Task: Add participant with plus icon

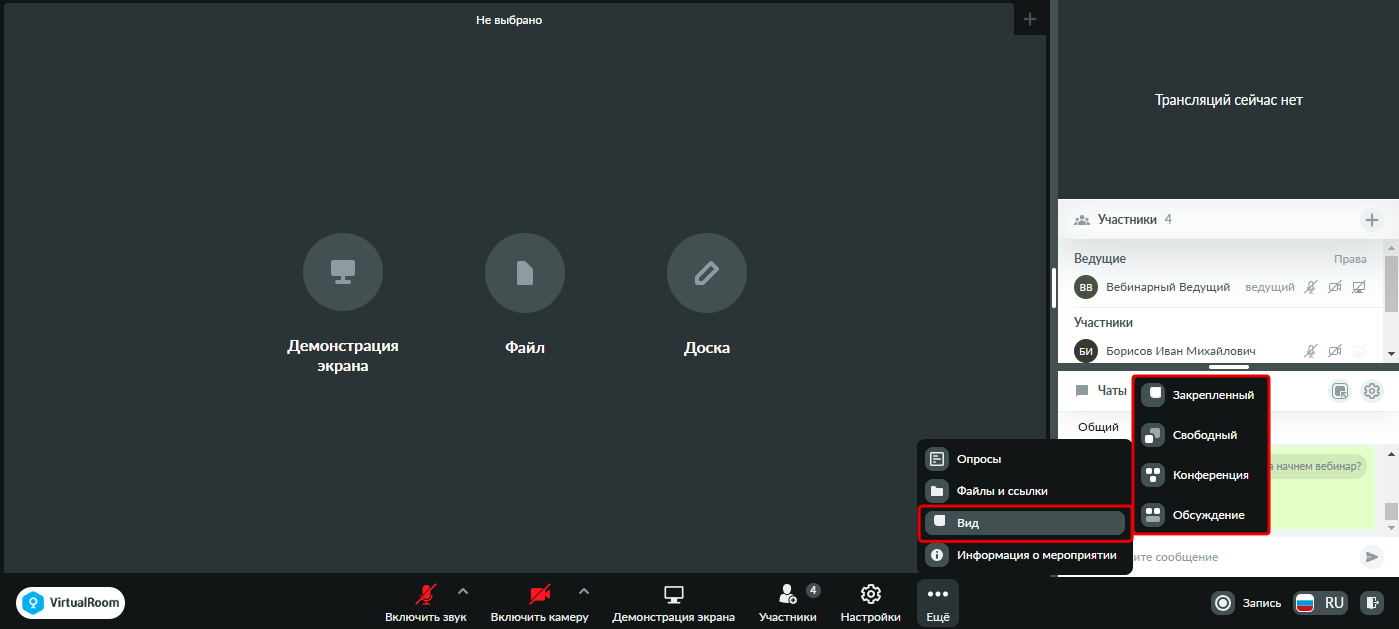Action: [x=1371, y=220]
